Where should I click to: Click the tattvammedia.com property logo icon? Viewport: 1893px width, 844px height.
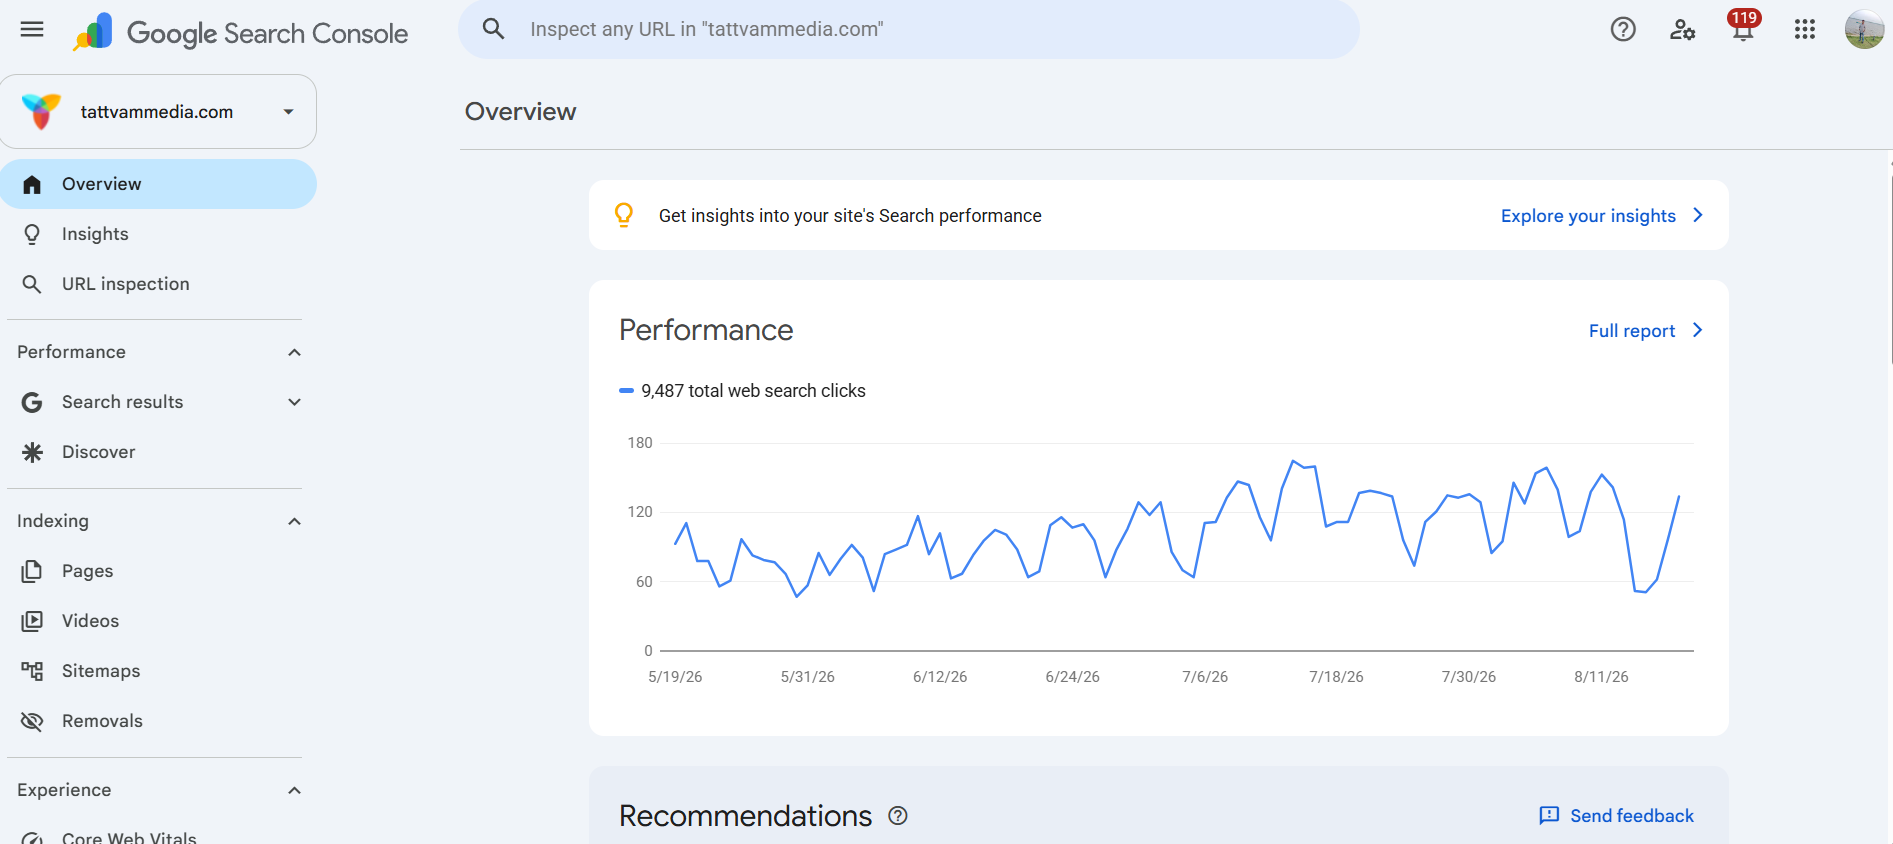coord(42,112)
